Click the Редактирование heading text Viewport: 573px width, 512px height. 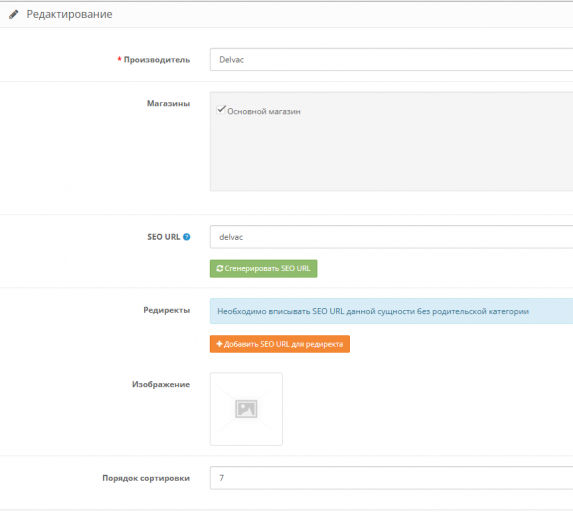pos(69,14)
